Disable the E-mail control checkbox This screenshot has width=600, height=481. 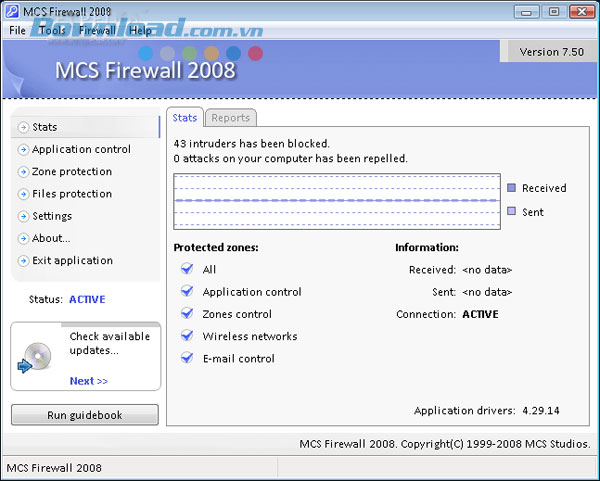click(186, 358)
